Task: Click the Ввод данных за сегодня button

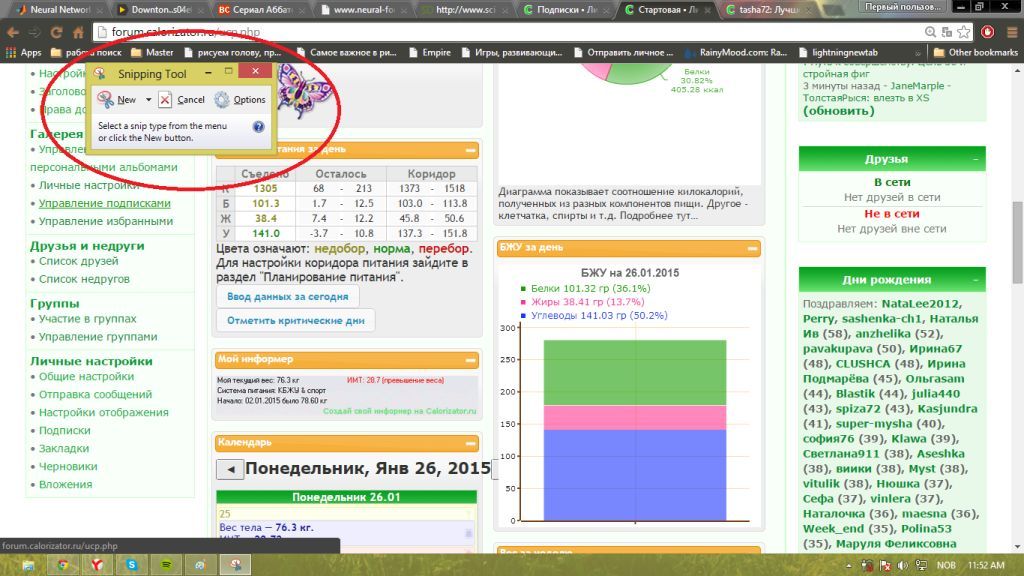Action: tap(287, 296)
